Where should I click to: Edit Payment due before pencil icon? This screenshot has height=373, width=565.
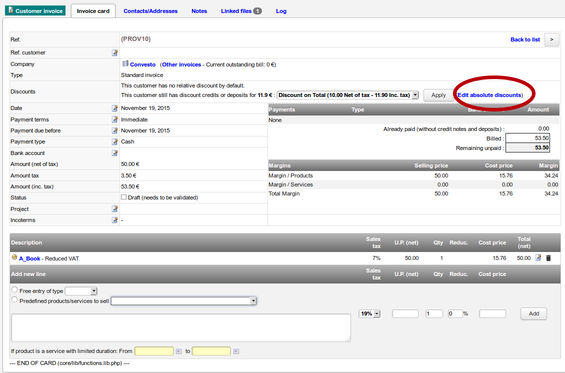[x=115, y=130]
